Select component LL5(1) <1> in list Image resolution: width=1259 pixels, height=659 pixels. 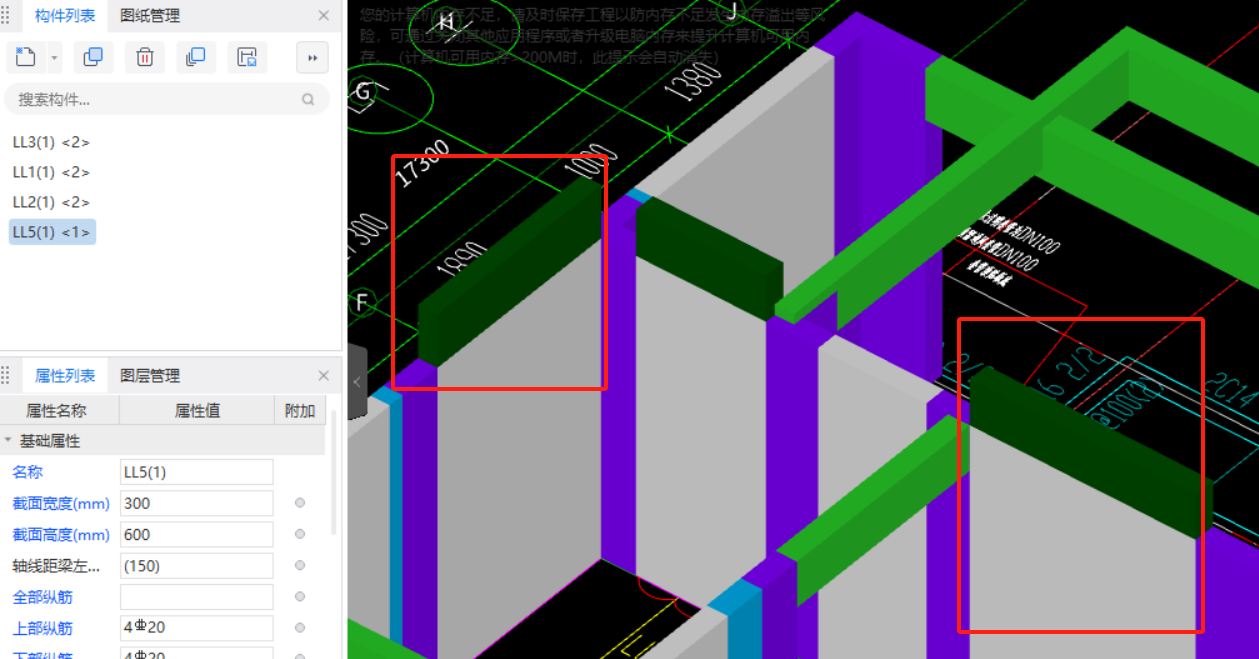[52, 232]
